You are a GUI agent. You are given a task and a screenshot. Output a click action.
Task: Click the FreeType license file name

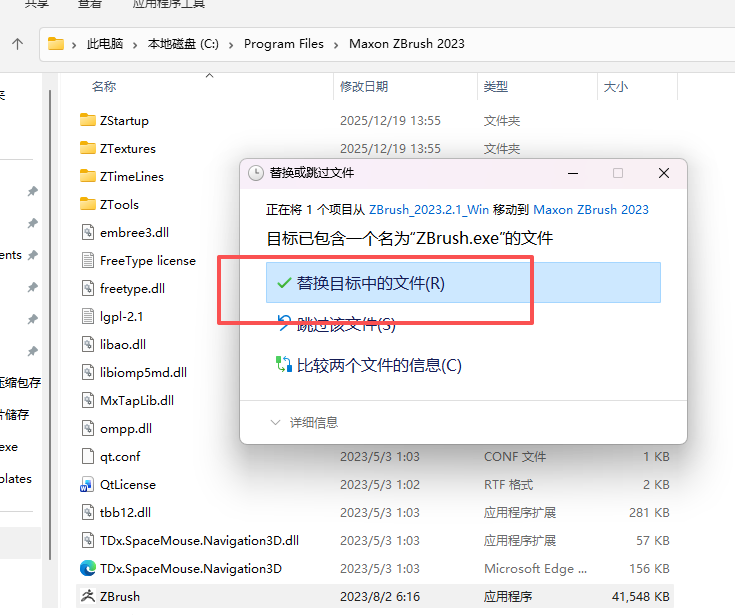click(x=148, y=261)
